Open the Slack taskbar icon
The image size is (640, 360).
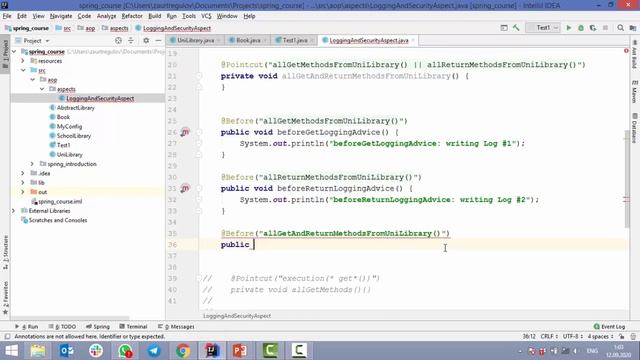coord(96,351)
